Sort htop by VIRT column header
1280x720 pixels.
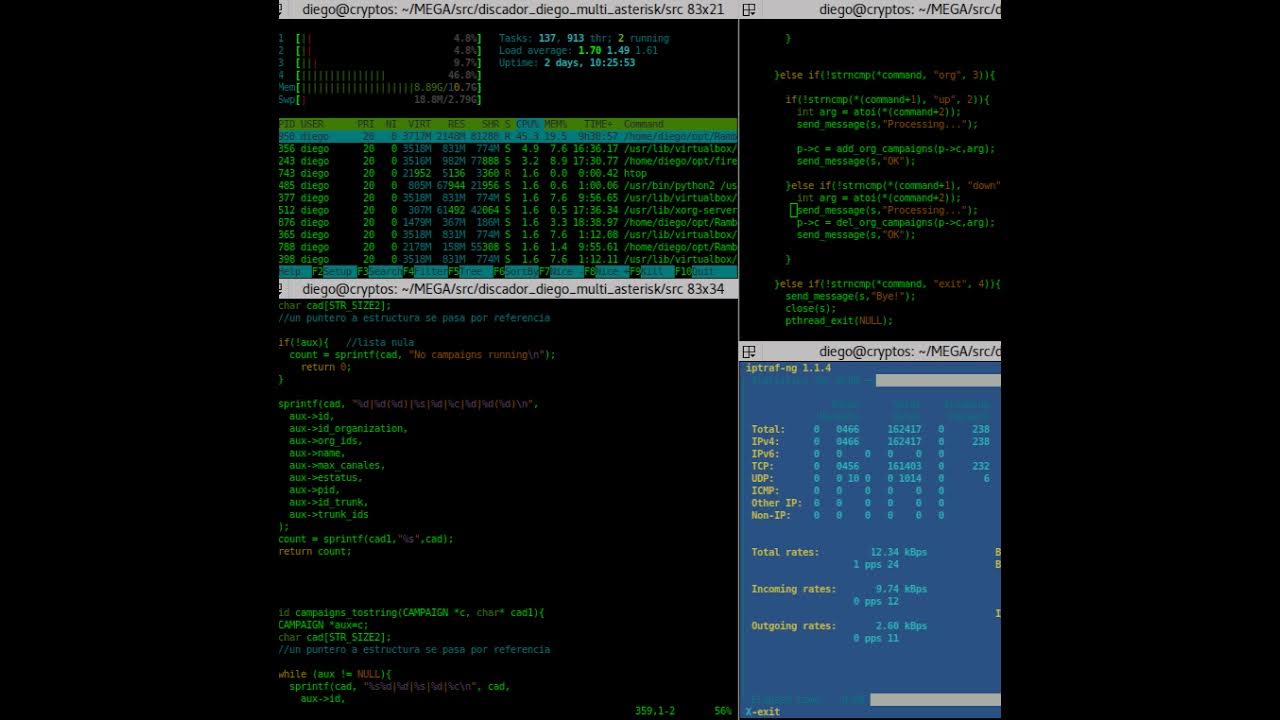coord(419,124)
